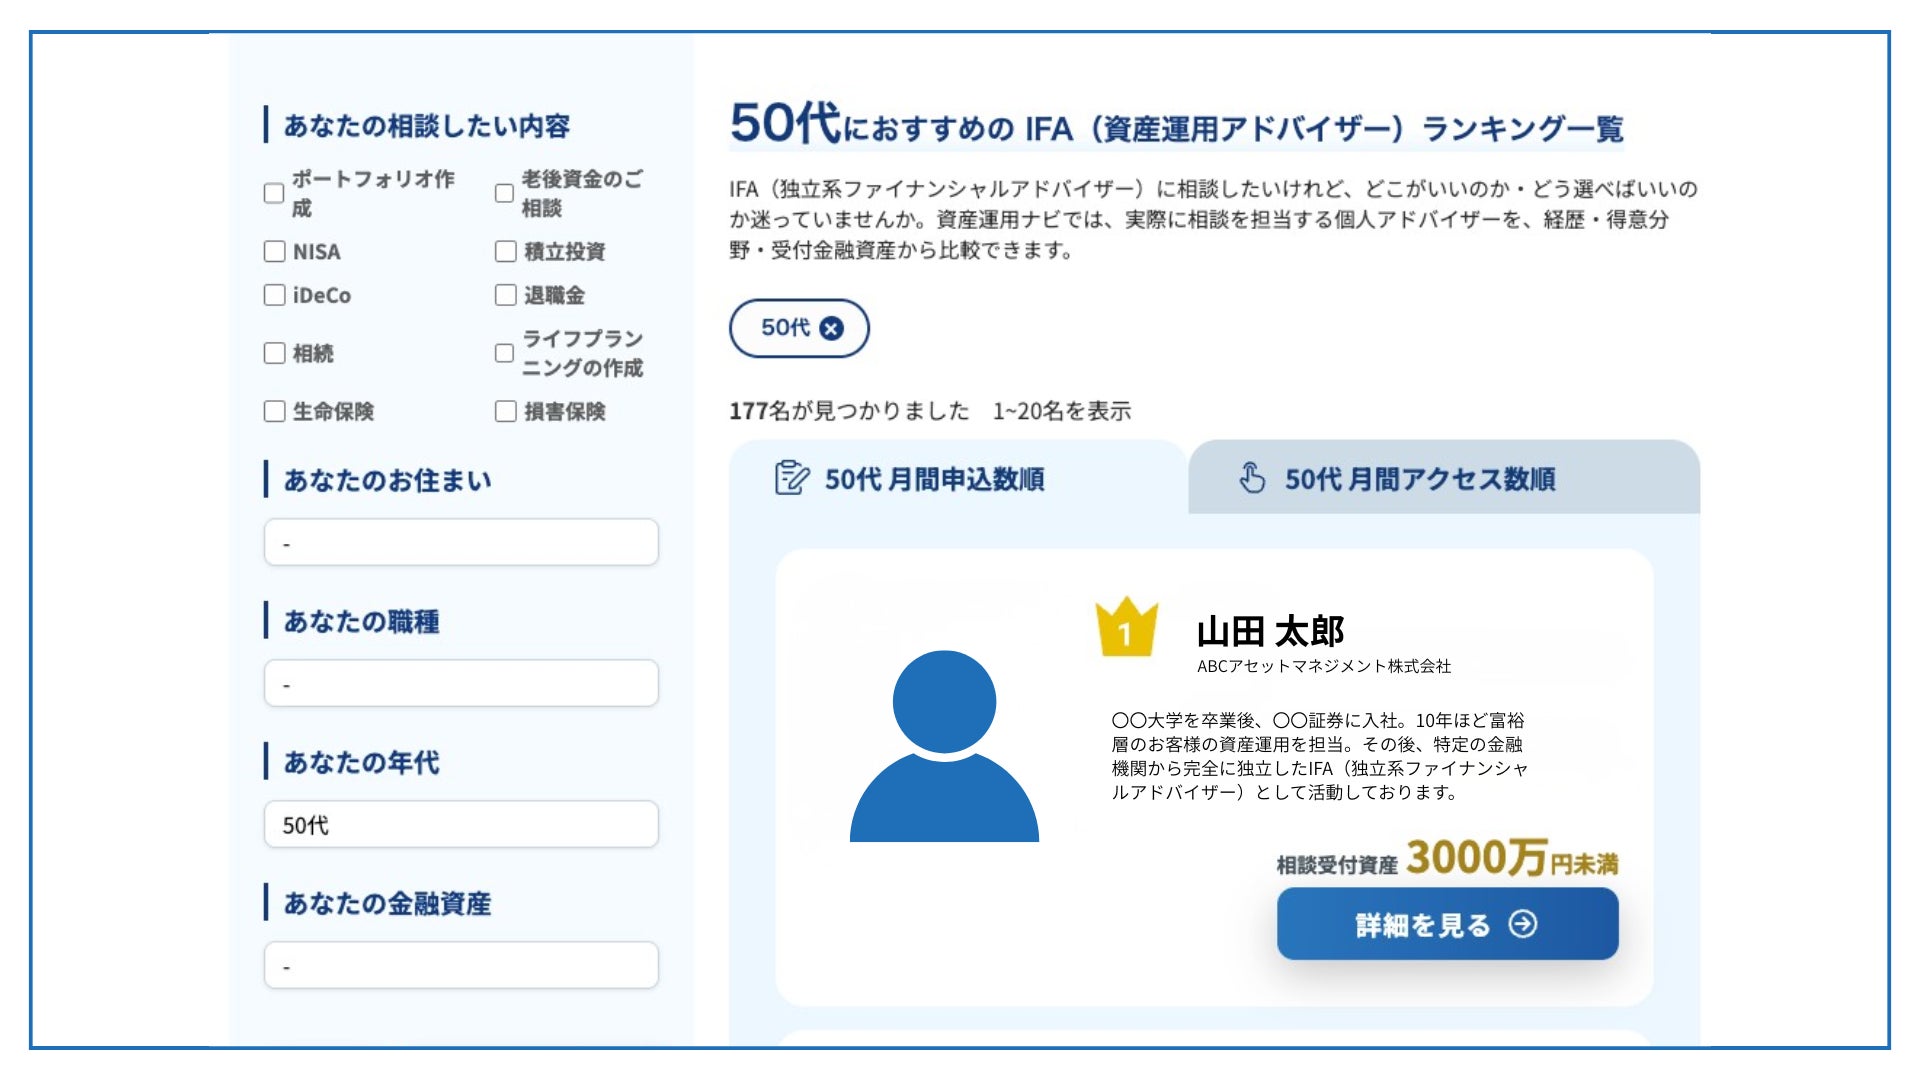Screen dimensions: 1920x1080
Task: Tick the 積立投資 checkbox
Action: click(x=506, y=251)
